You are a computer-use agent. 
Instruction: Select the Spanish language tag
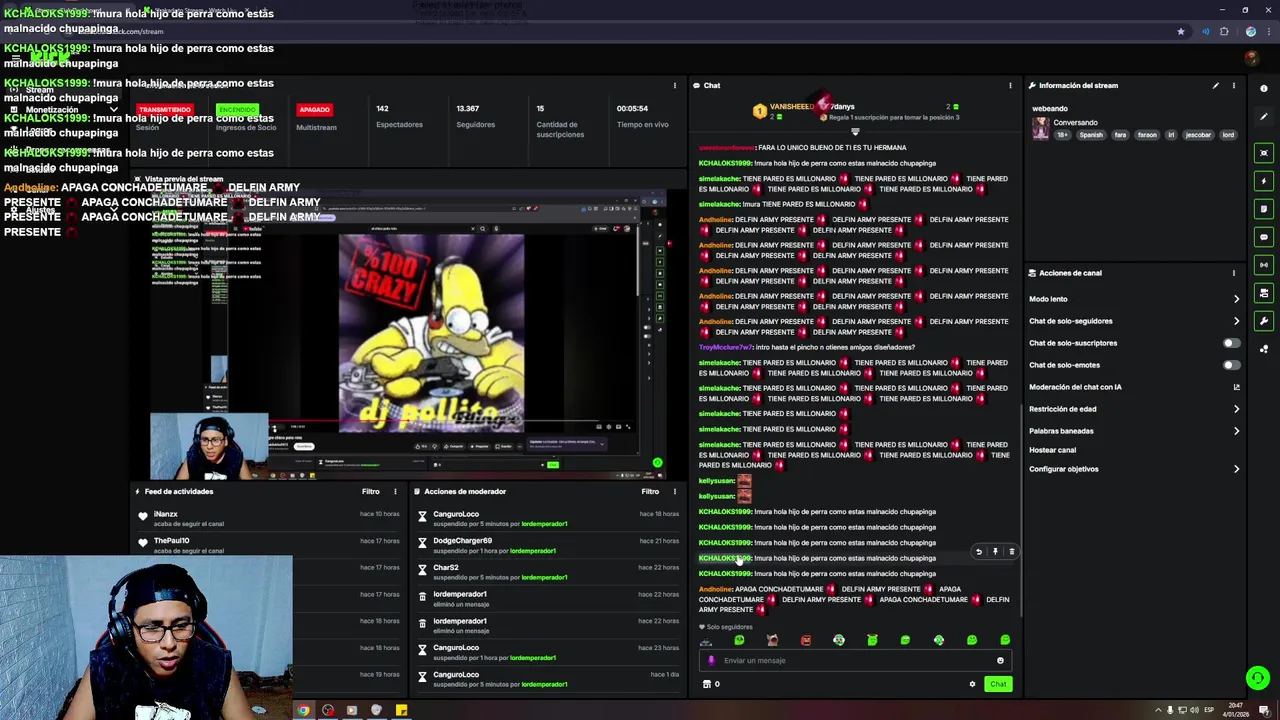pyautogui.click(x=1090, y=135)
